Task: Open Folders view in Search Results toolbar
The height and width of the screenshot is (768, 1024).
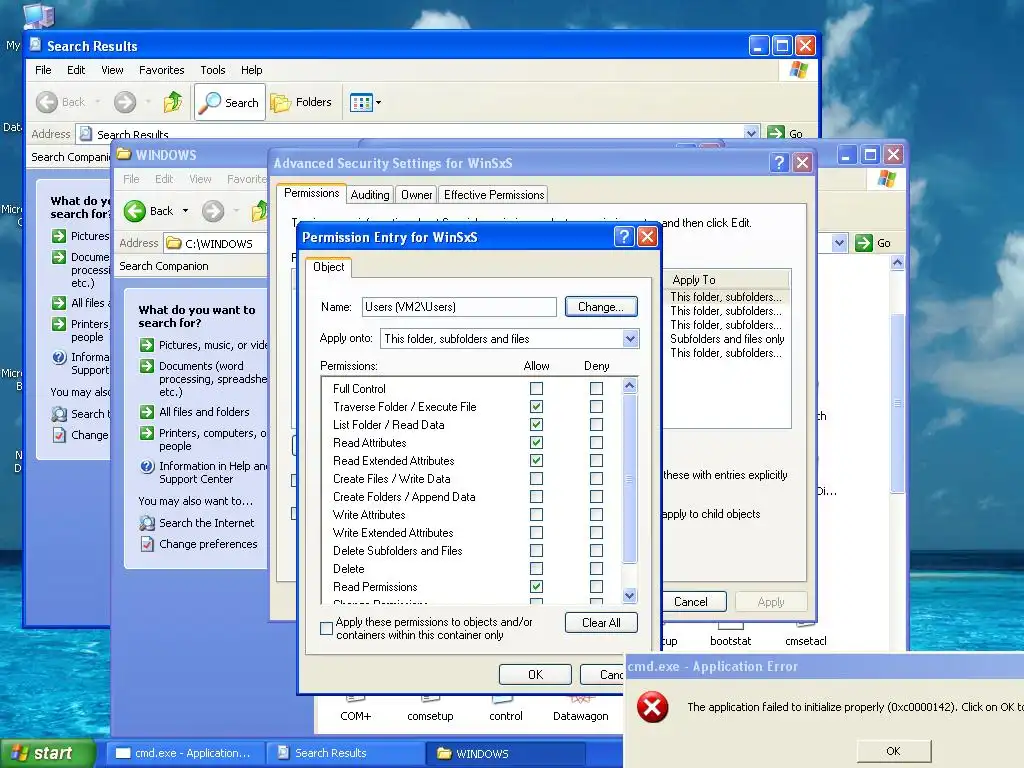Action: point(301,102)
